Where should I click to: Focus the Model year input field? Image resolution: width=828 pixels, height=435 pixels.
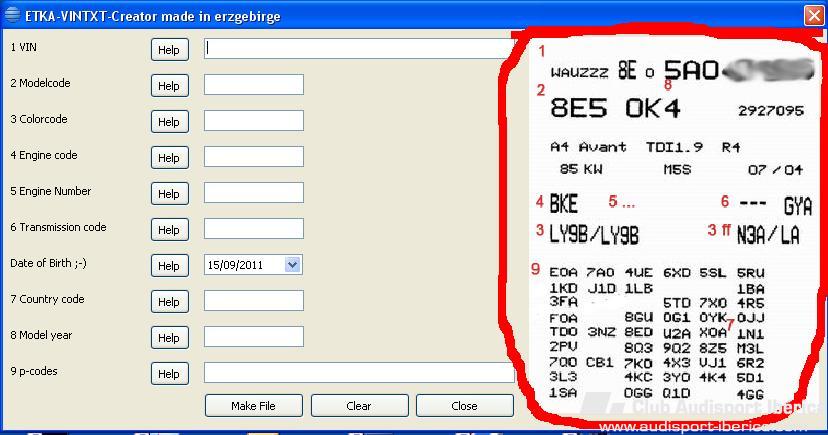pyautogui.click(x=254, y=336)
